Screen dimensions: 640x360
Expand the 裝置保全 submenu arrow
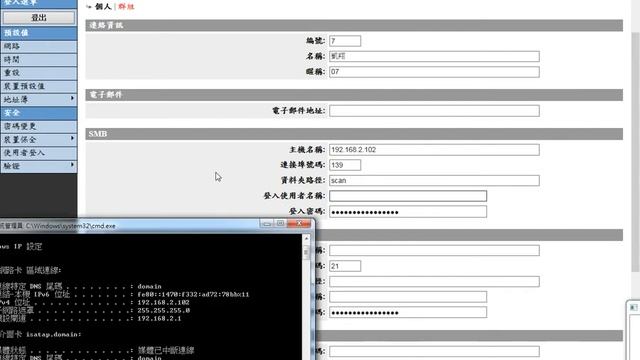tap(72, 139)
